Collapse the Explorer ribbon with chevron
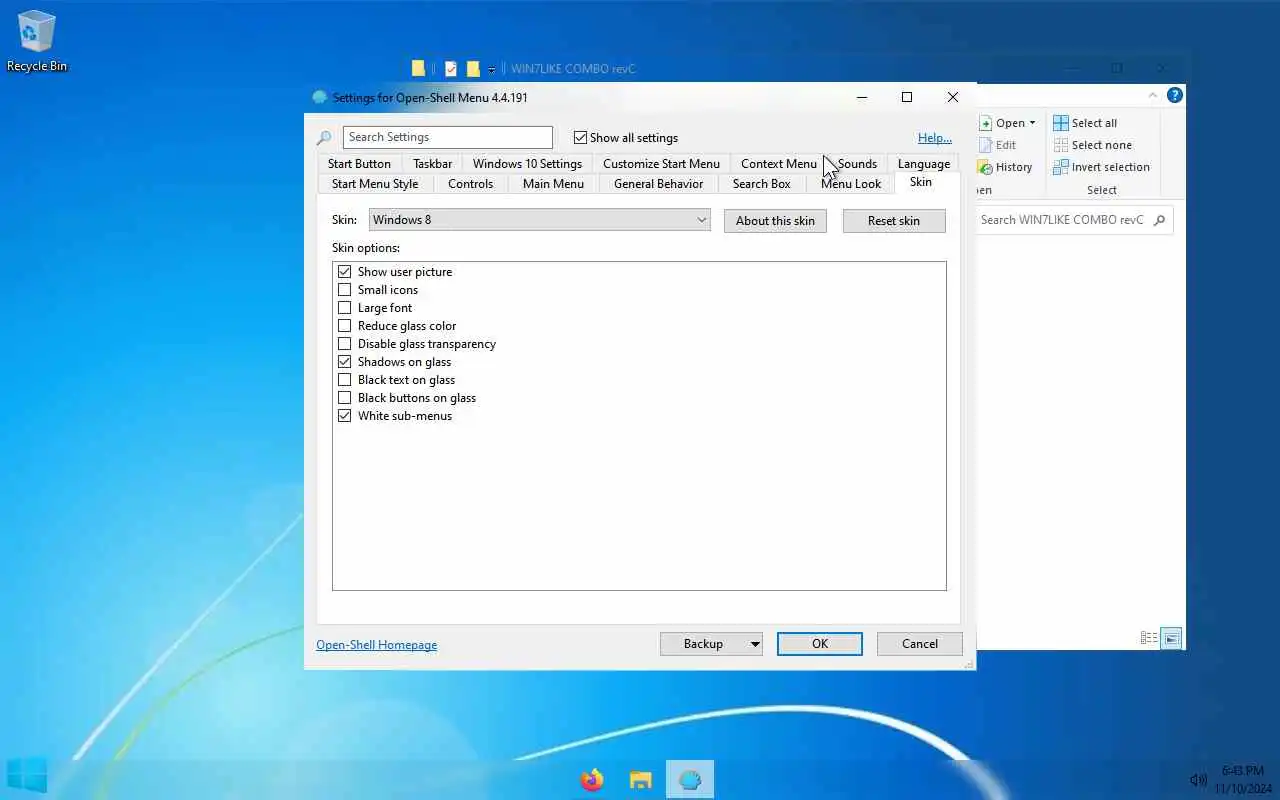This screenshot has height=800, width=1280. 1152,95
